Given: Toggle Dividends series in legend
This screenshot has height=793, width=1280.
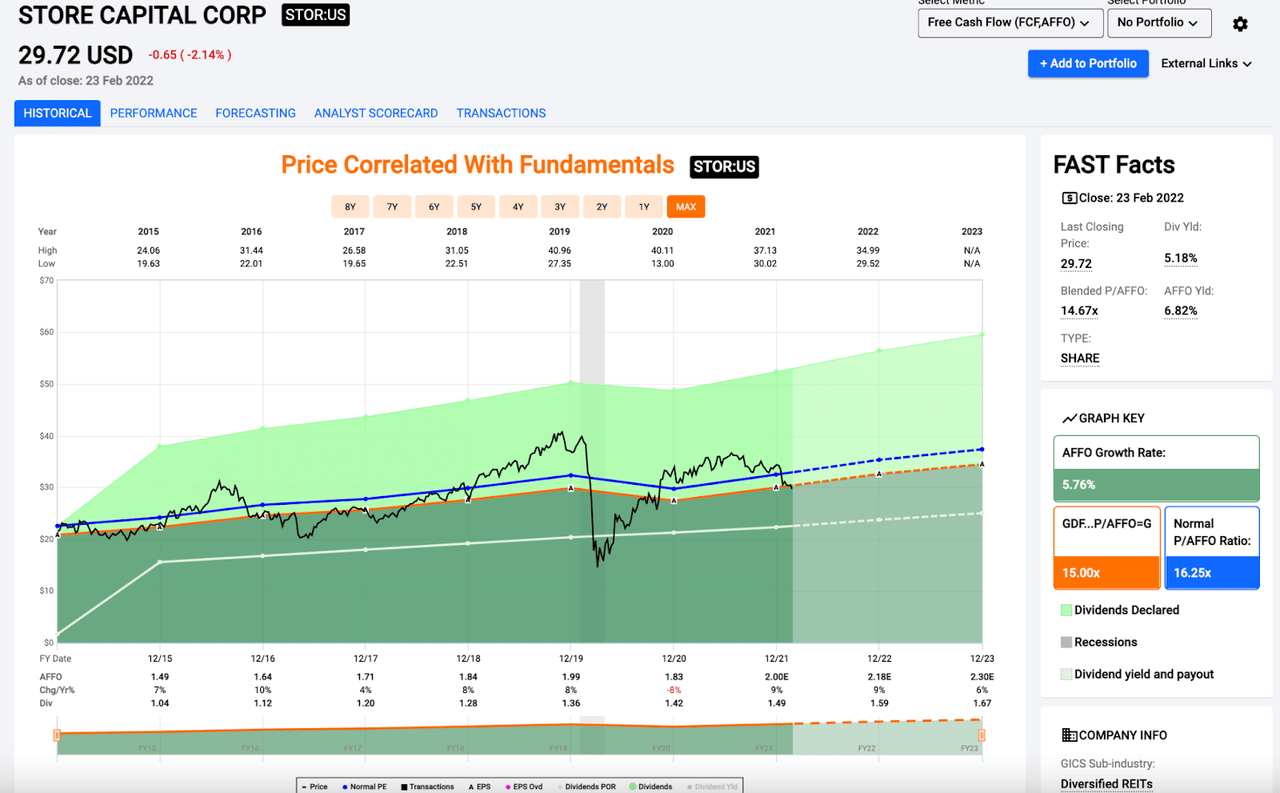Looking at the screenshot, I should tap(650, 787).
